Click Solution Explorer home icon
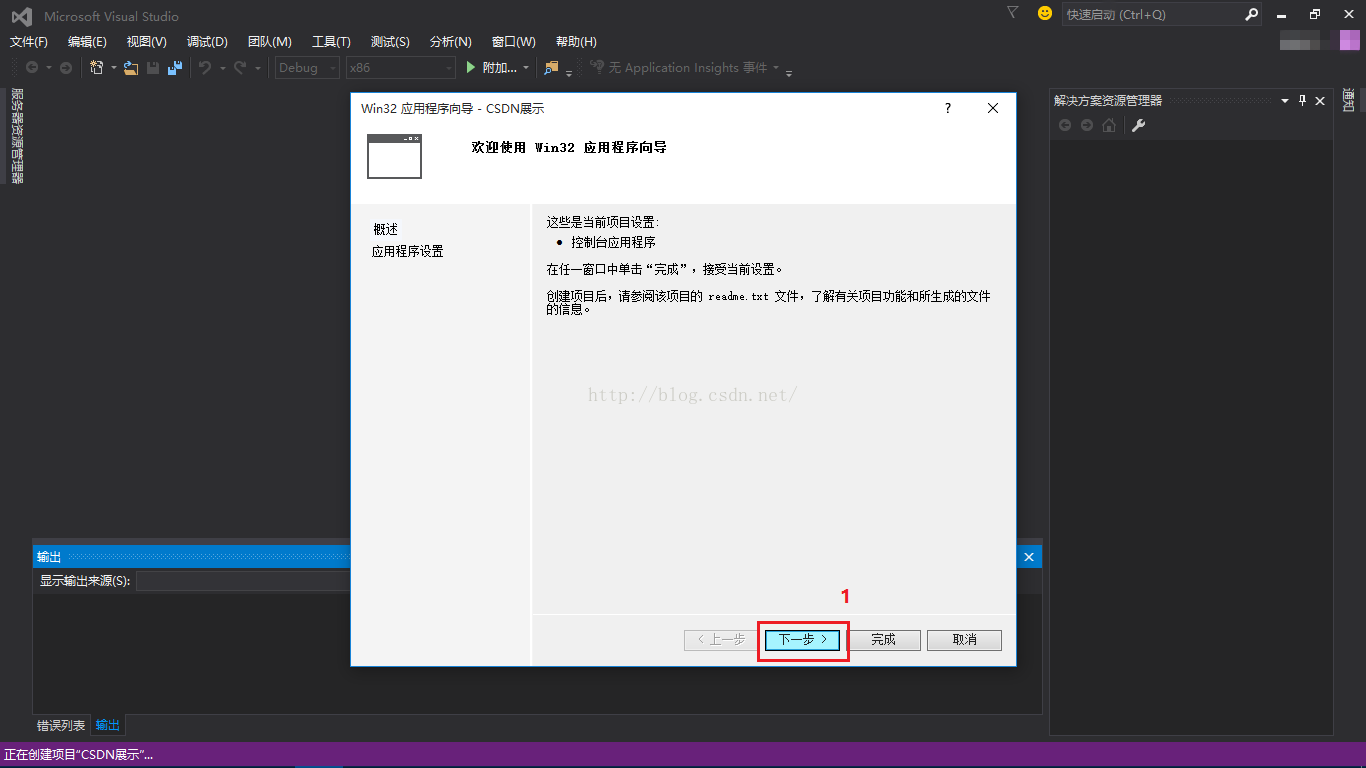 tap(1109, 125)
